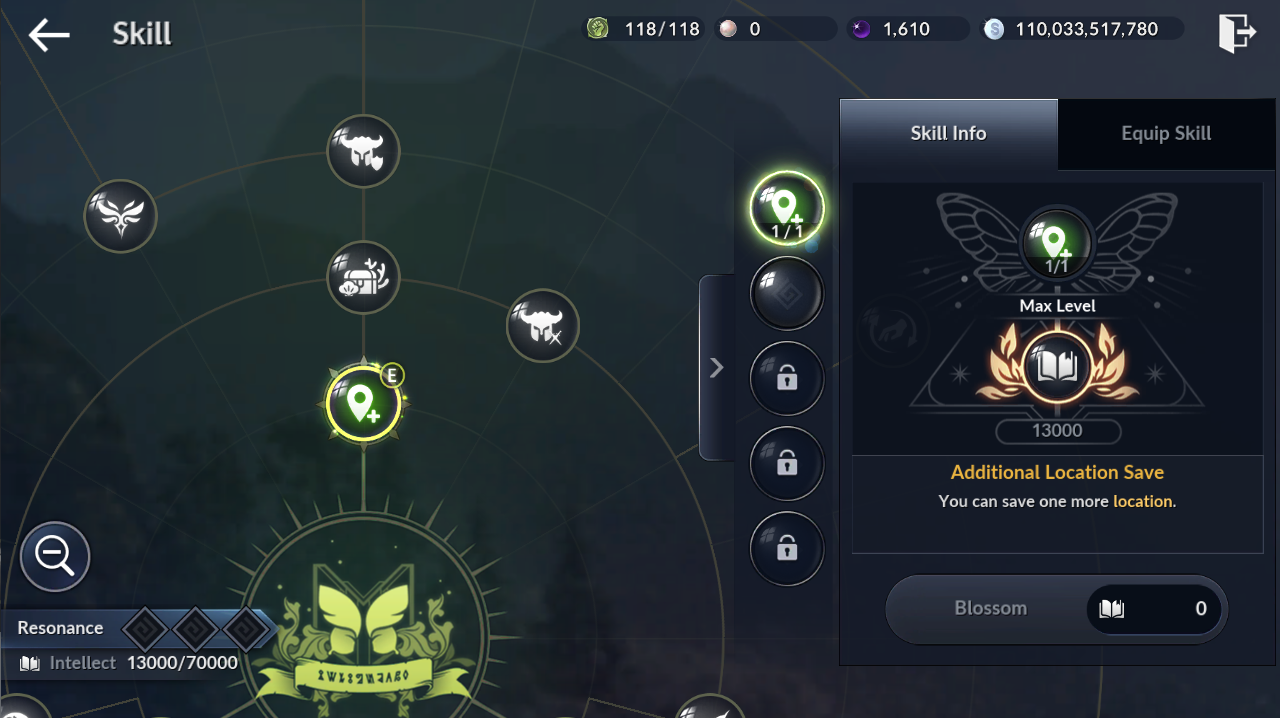Select the empty second skill slot
This screenshot has width=1280, height=718.
787,294
